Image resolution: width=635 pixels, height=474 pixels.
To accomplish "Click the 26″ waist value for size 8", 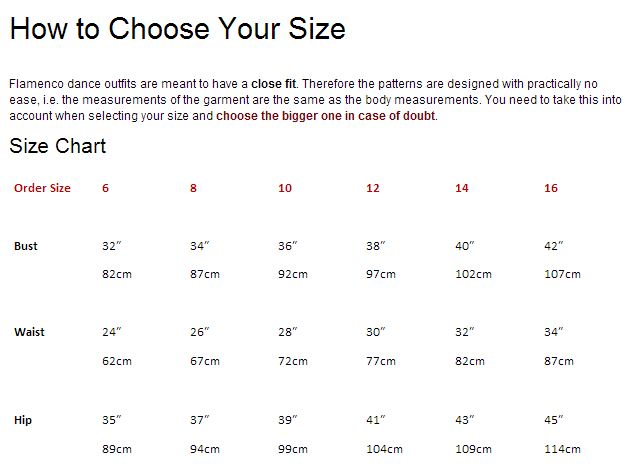I will [x=200, y=332].
